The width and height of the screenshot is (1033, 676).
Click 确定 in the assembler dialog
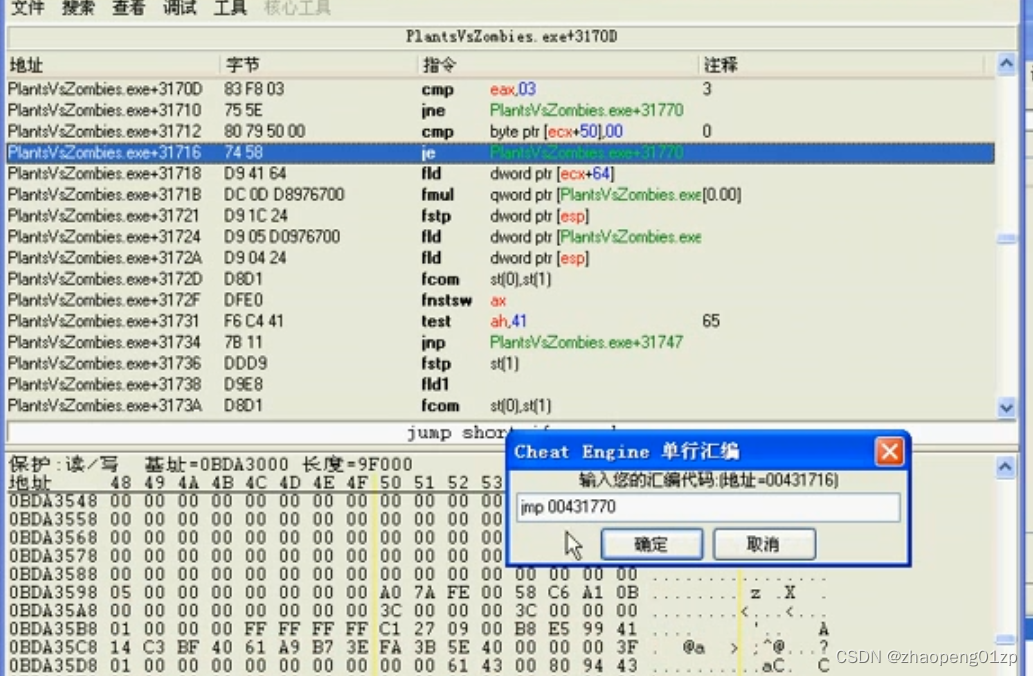[x=651, y=544]
